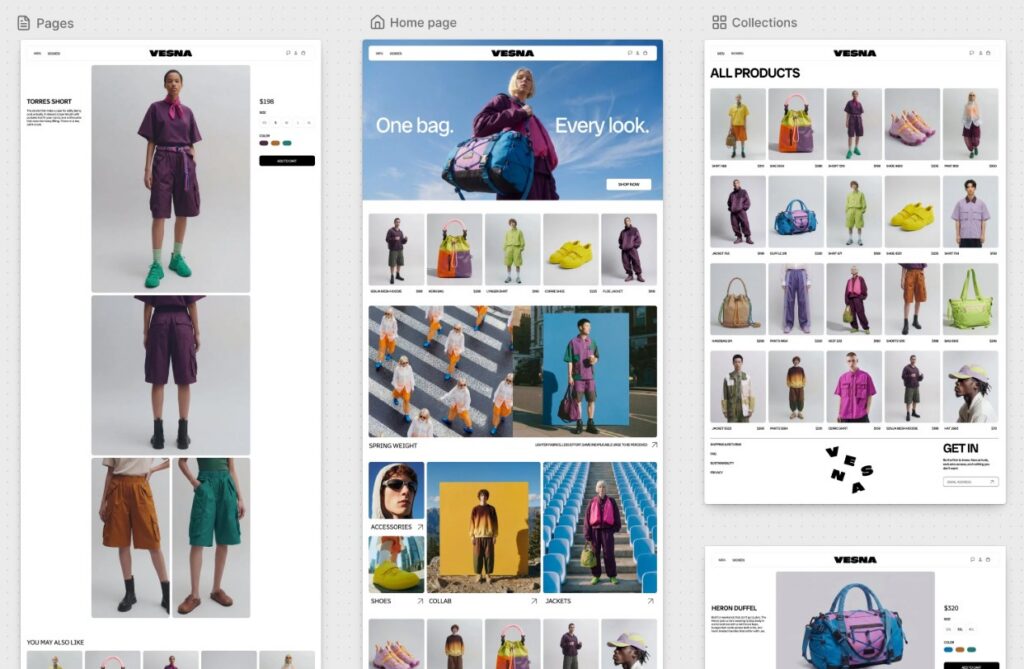Click the Shipping & Returns footer link
1024x669 pixels.
point(725,444)
